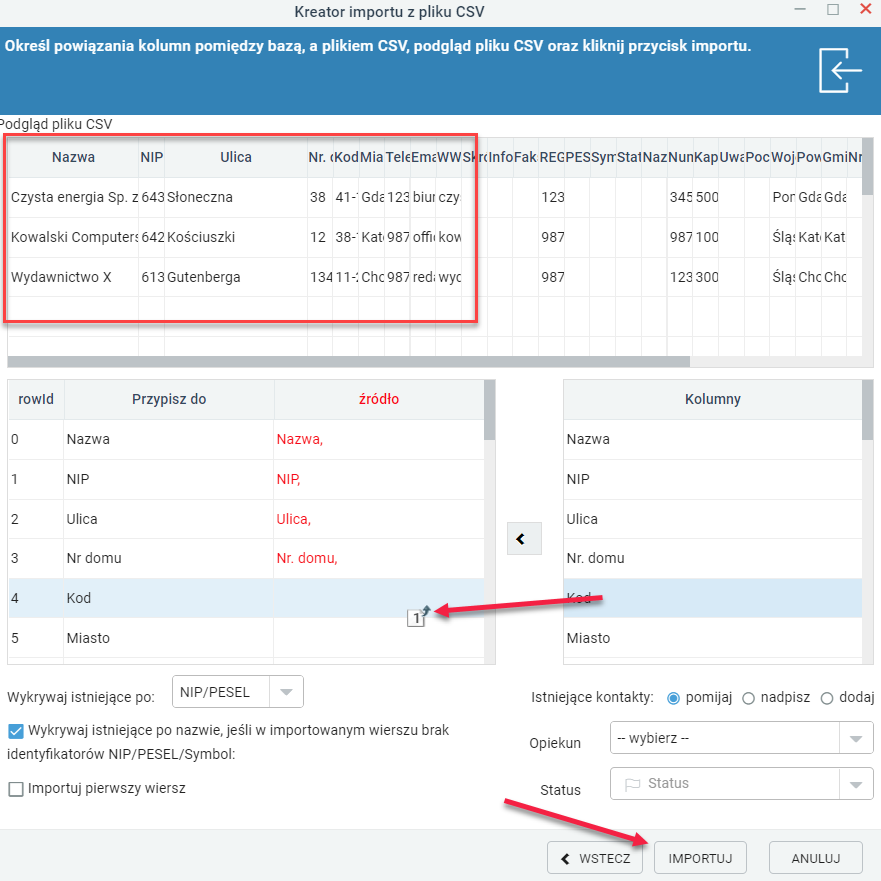Click the import arrow icon in header
This screenshot has height=881, width=881.
coord(841,70)
